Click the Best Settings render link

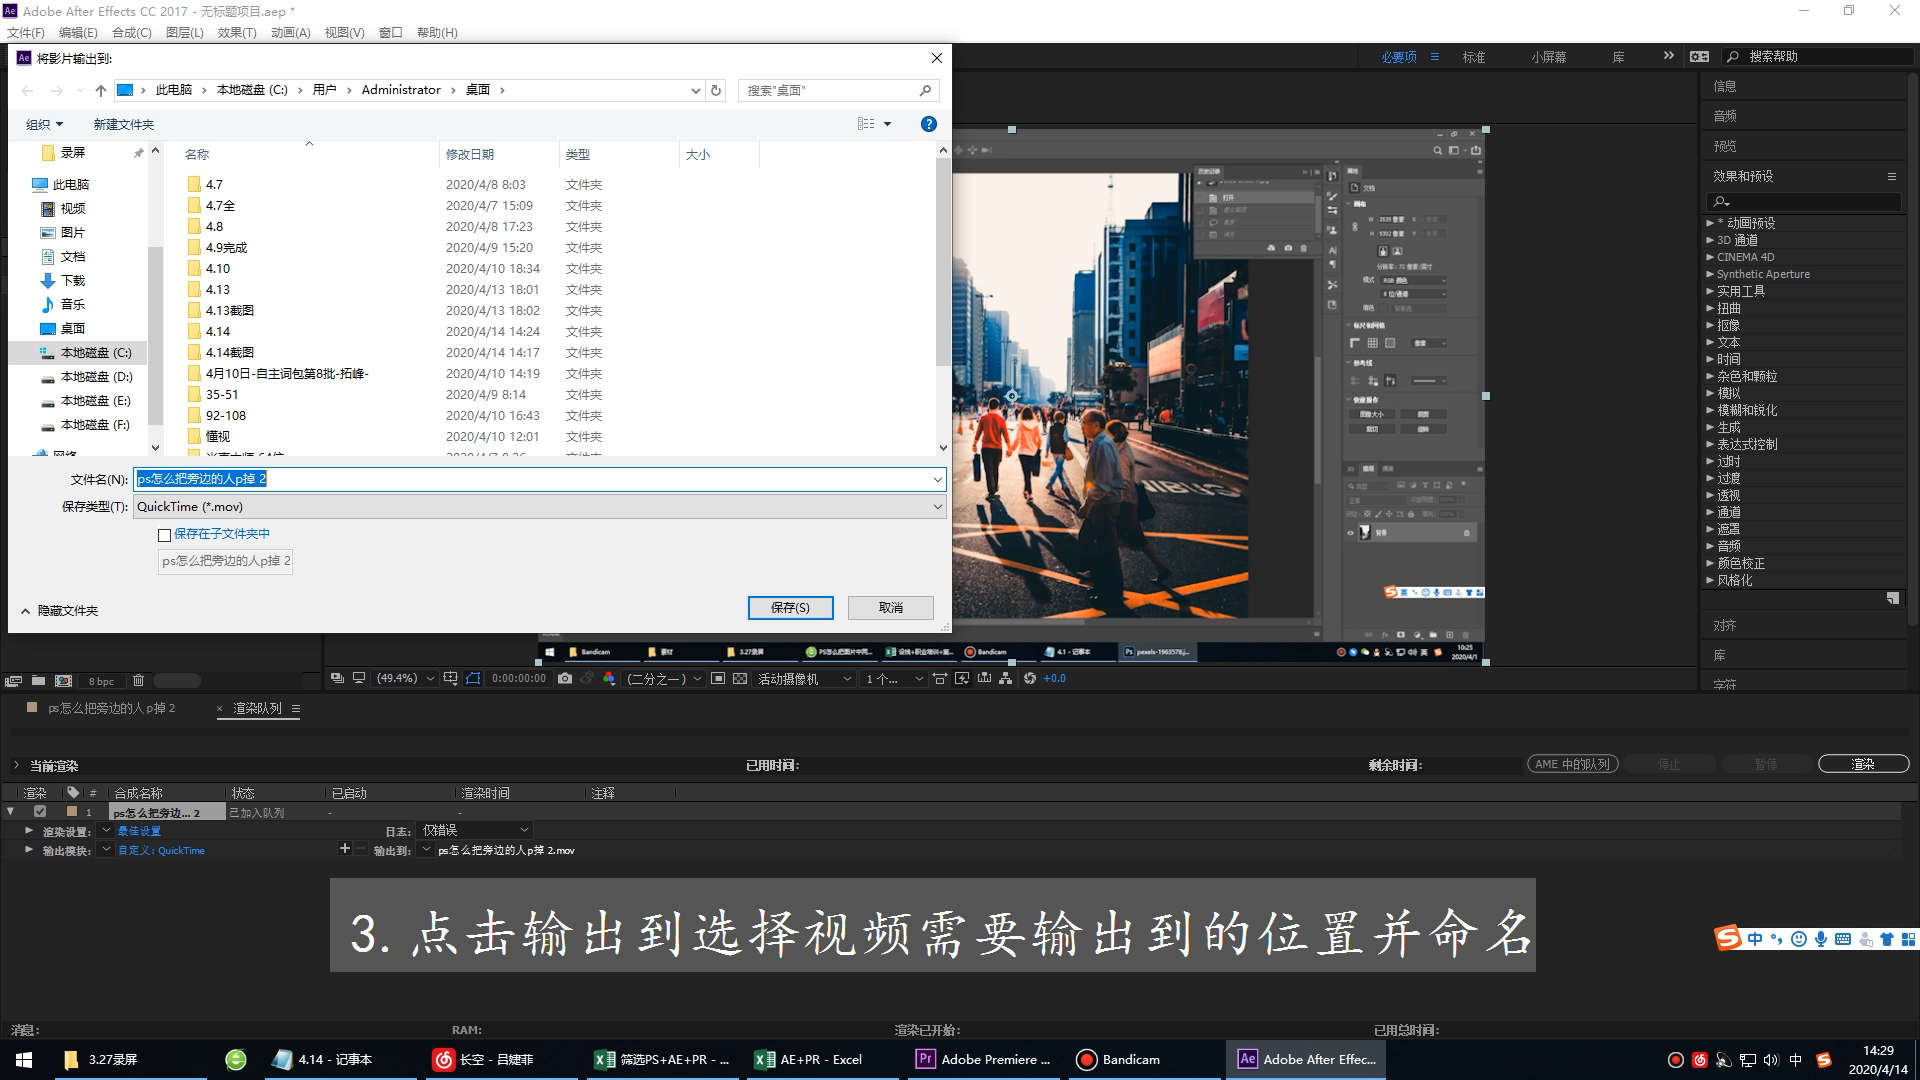pyautogui.click(x=139, y=831)
